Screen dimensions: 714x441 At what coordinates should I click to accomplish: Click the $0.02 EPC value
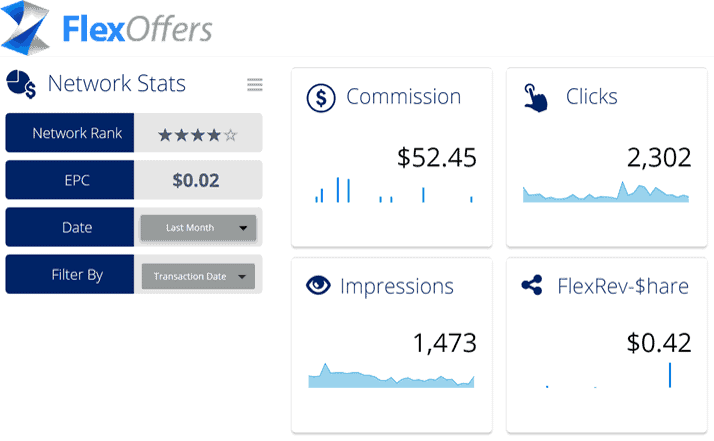197,181
